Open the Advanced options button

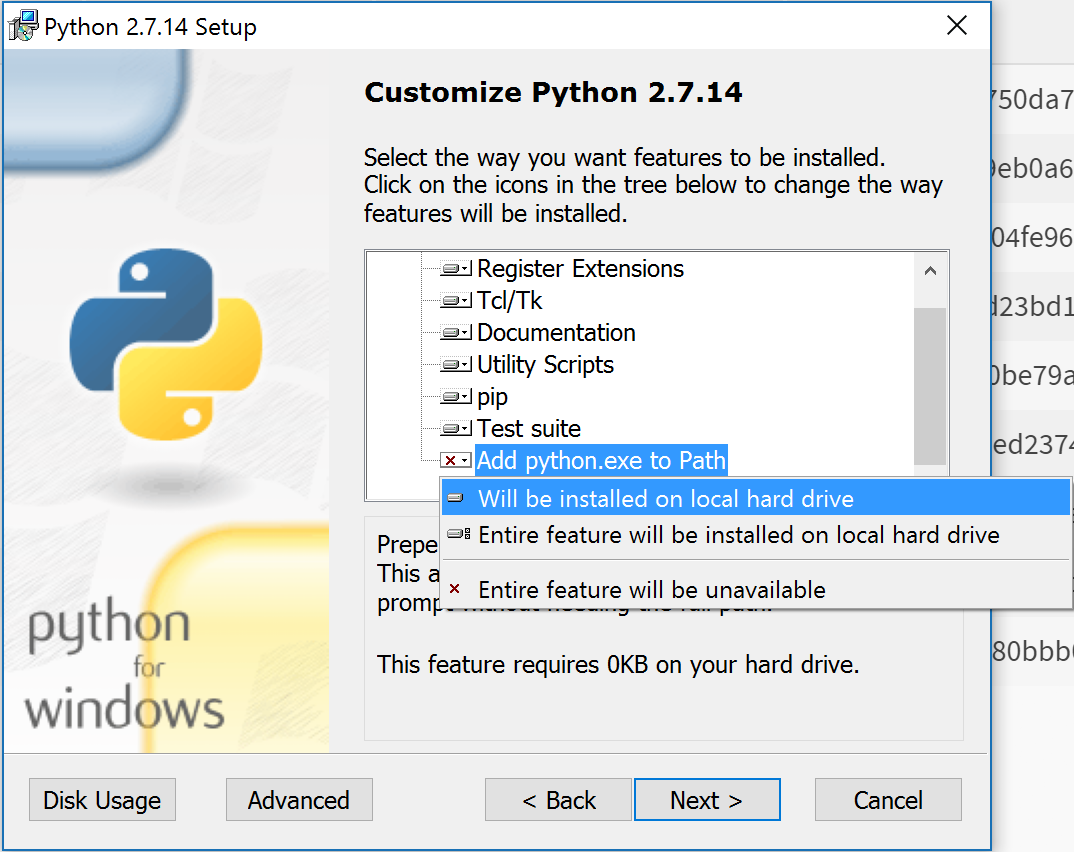[299, 800]
